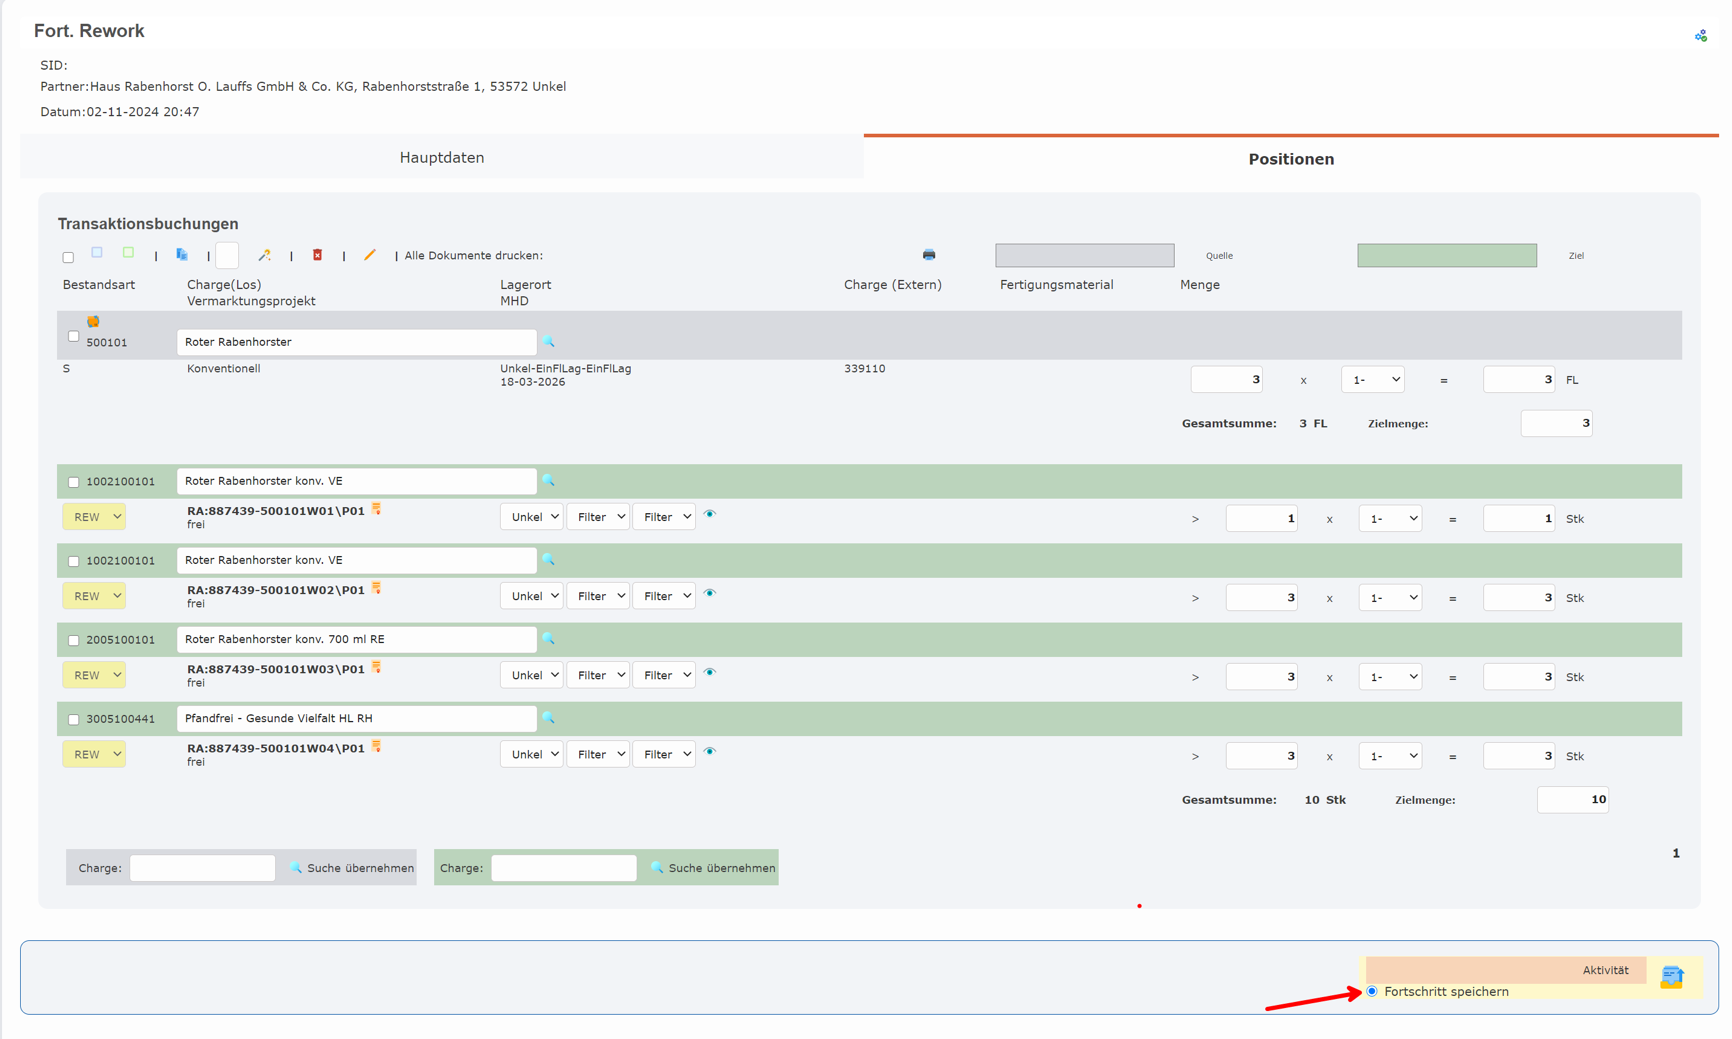1732x1039 pixels.
Task: Click search magnifier beside Roter Rabenhorster field
Action: [549, 342]
